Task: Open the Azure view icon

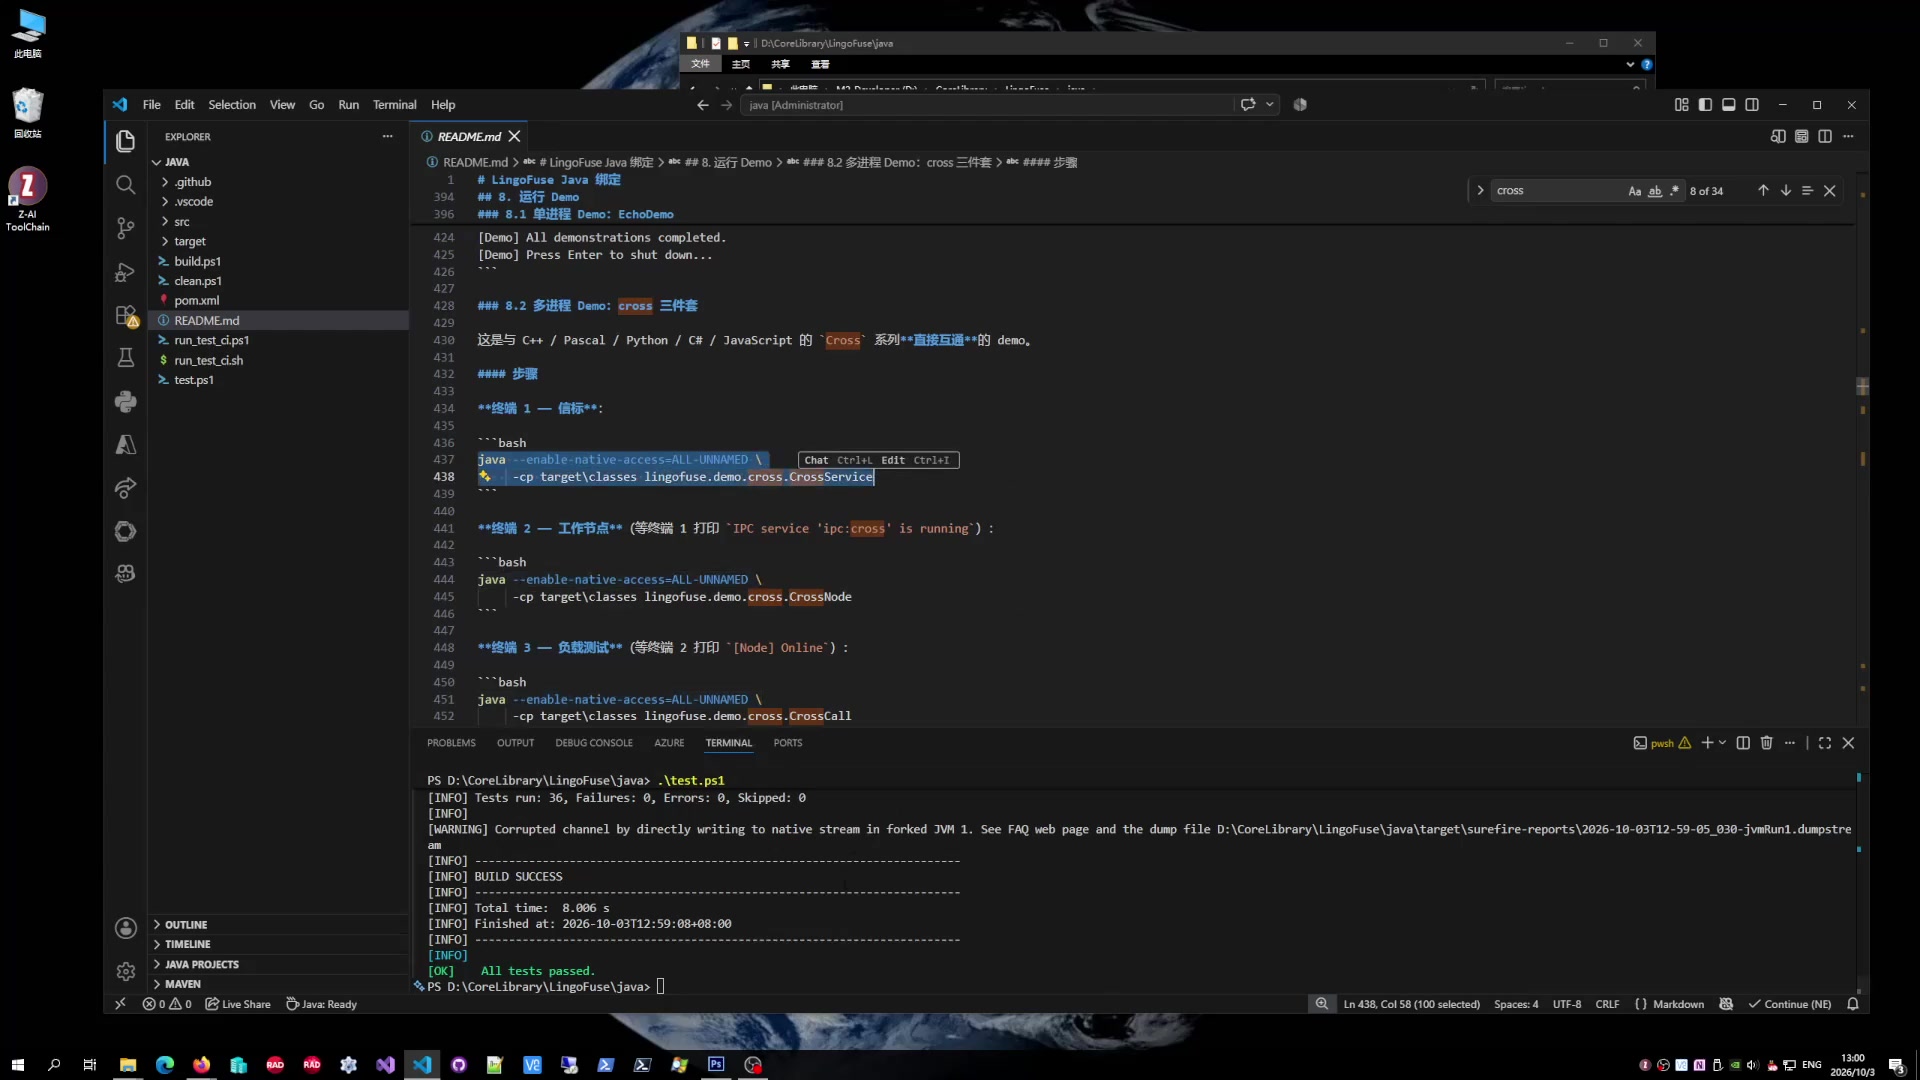Action: [x=125, y=445]
